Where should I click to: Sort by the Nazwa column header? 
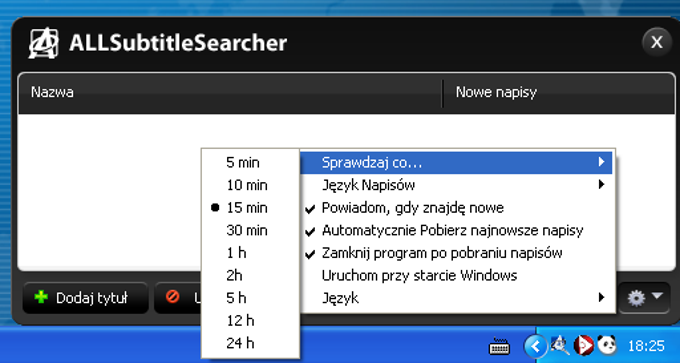click(230, 92)
